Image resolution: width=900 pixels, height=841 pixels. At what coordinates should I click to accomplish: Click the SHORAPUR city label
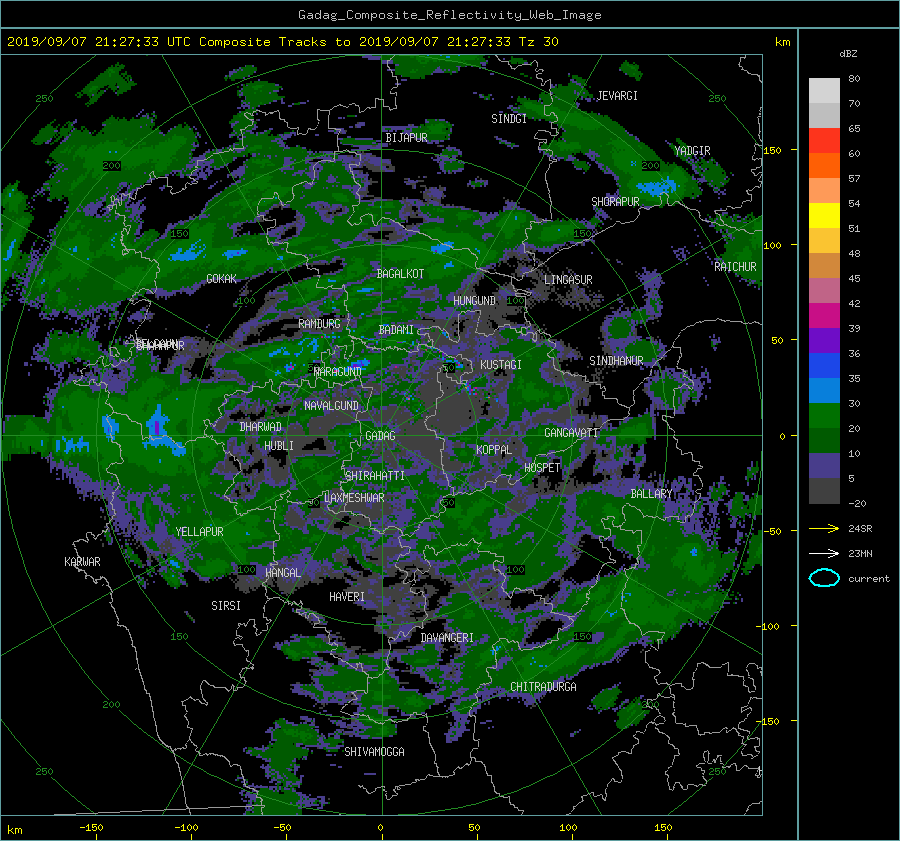click(615, 202)
